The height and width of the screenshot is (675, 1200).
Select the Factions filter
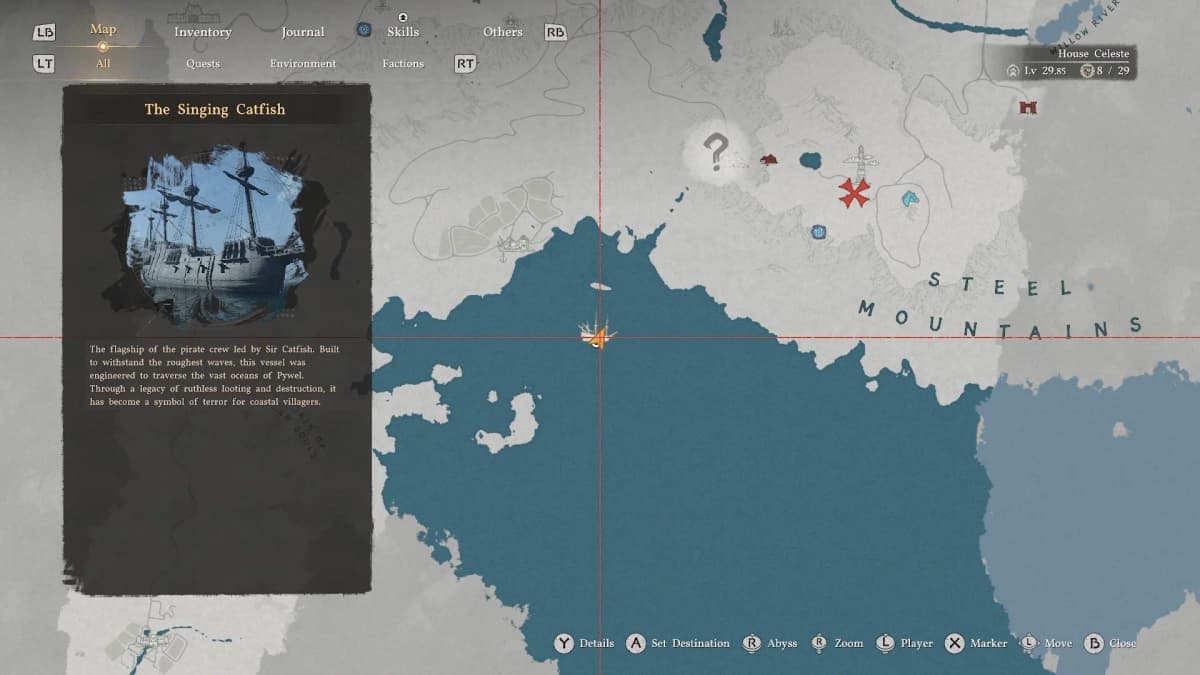coord(403,63)
